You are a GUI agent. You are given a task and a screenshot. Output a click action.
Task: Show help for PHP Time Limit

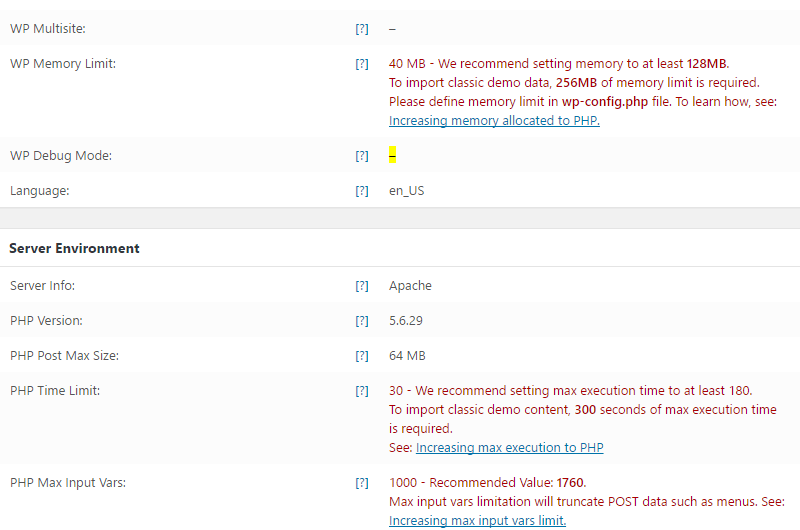pyautogui.click(x=362, y=391)
